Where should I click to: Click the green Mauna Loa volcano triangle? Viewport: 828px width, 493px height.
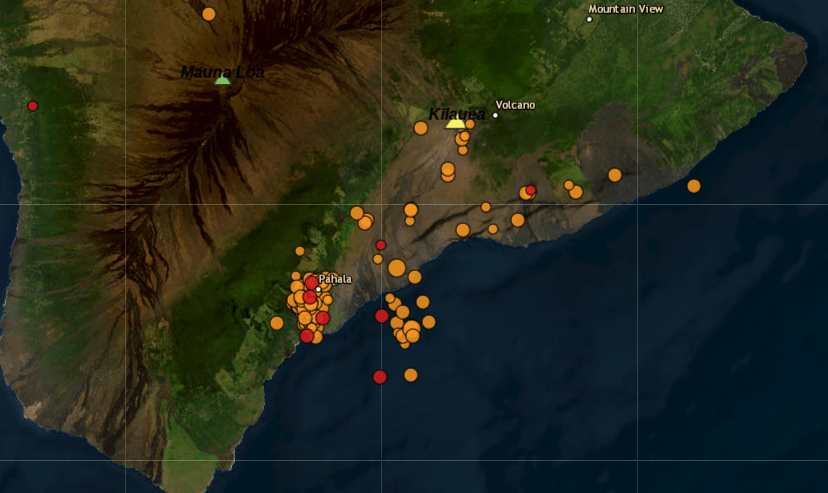point(222,80)
